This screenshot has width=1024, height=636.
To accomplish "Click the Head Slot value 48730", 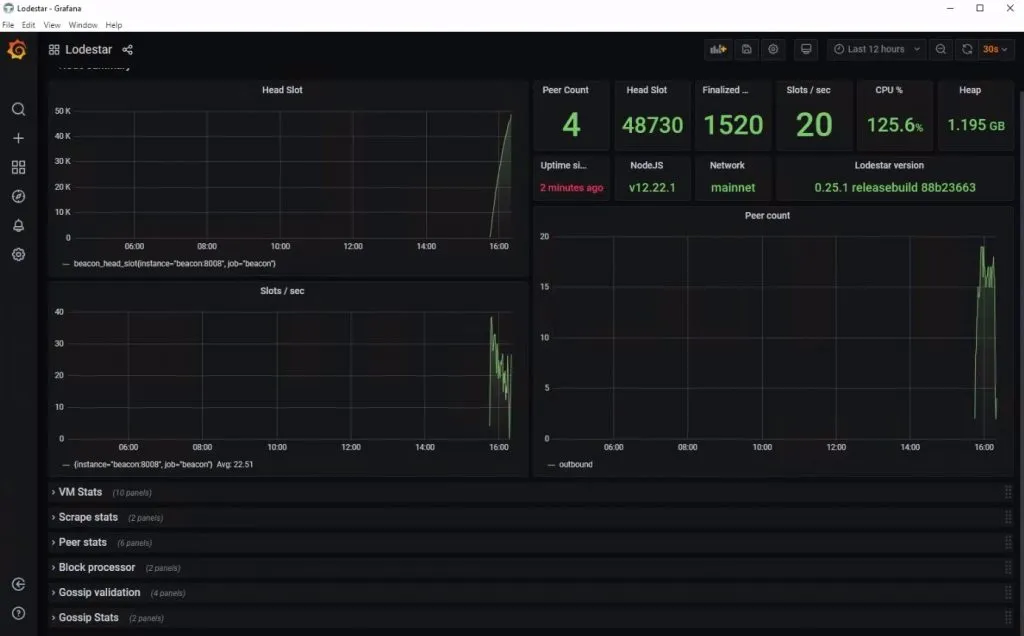I will coord(652,125).
